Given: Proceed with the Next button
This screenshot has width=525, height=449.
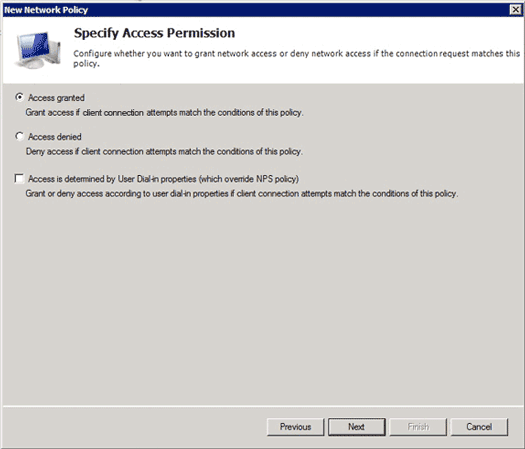Looking at the screenshot, I should tap(357, 427).
